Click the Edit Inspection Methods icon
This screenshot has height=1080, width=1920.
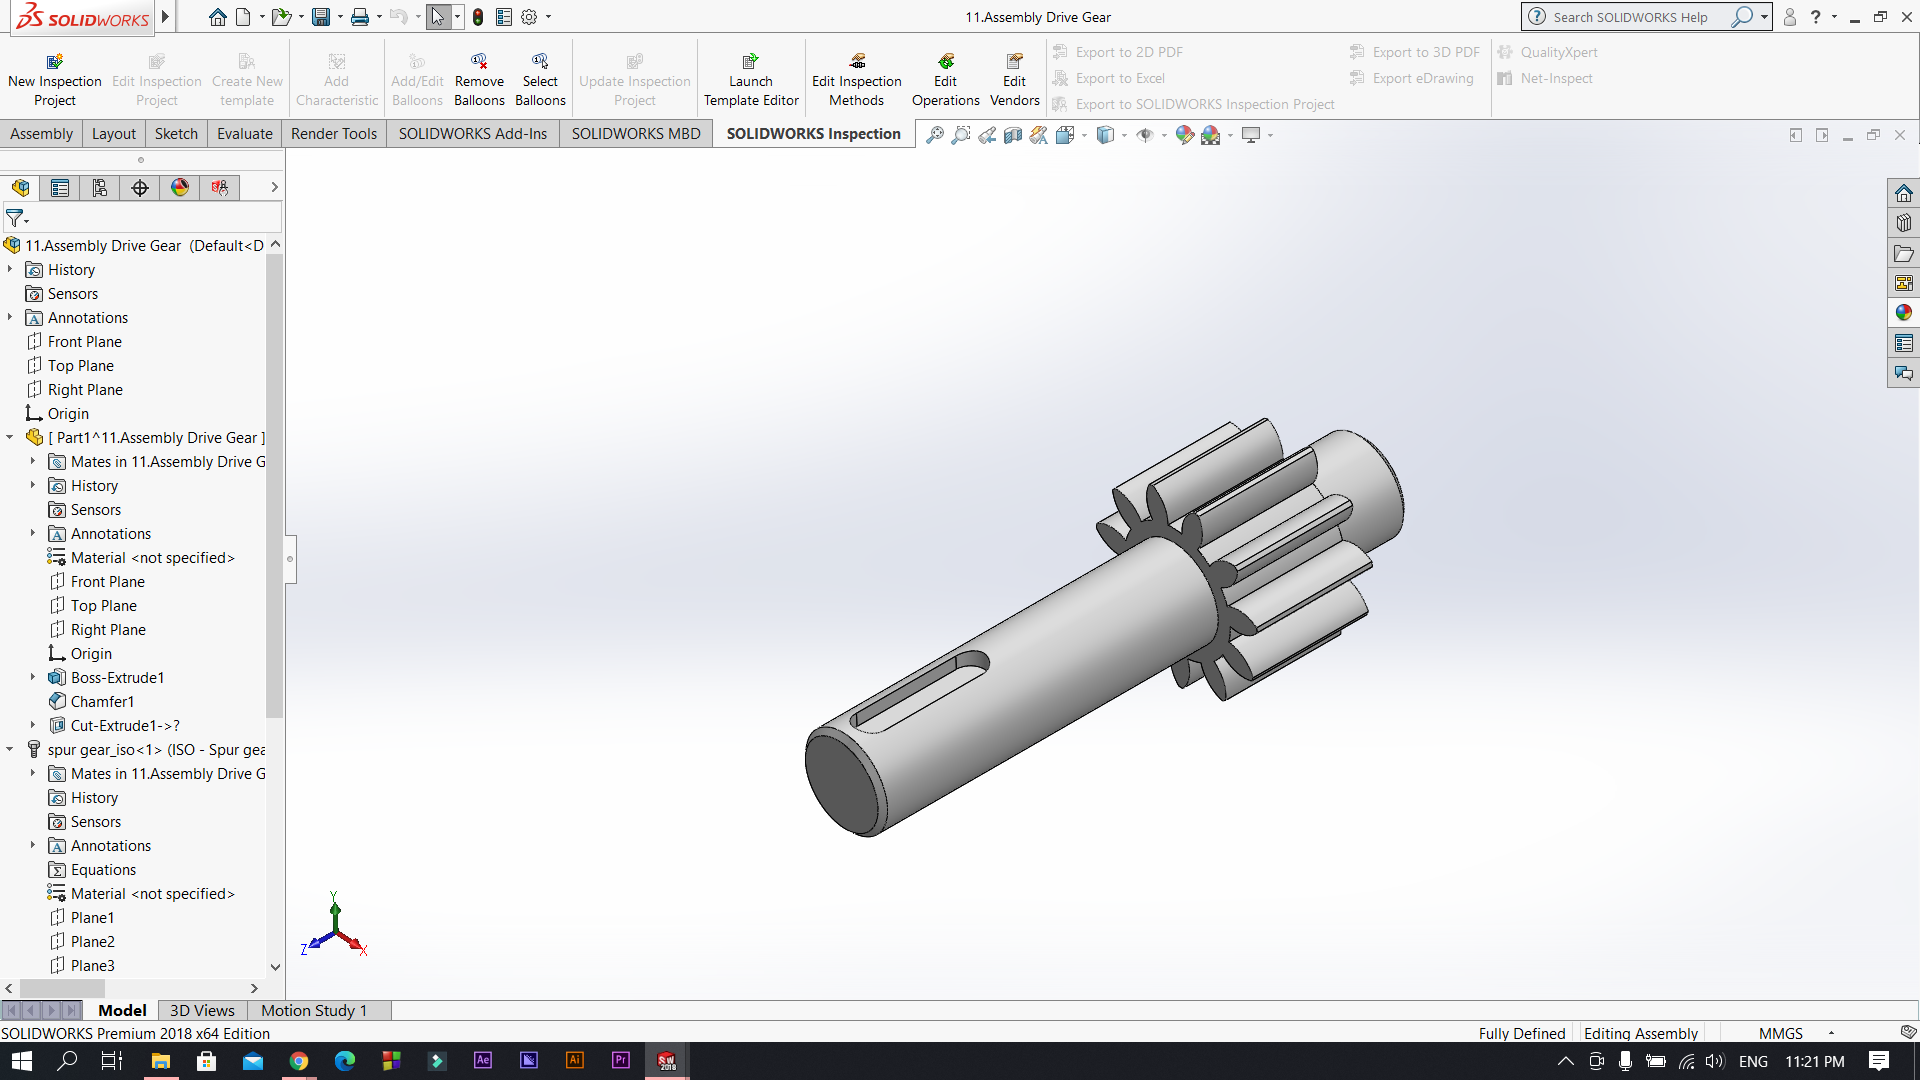click(x=857, y=61)
